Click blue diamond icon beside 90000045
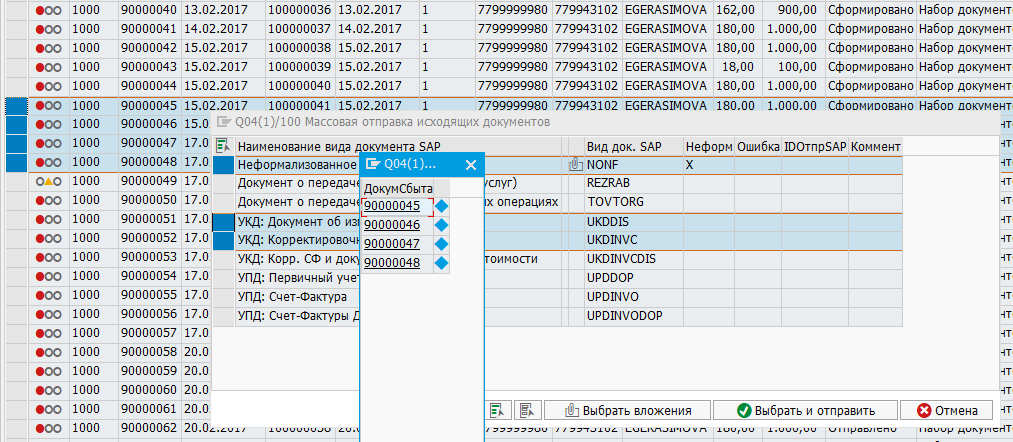The height and width of the screenshot is (442, 1013). pos(441,206)
